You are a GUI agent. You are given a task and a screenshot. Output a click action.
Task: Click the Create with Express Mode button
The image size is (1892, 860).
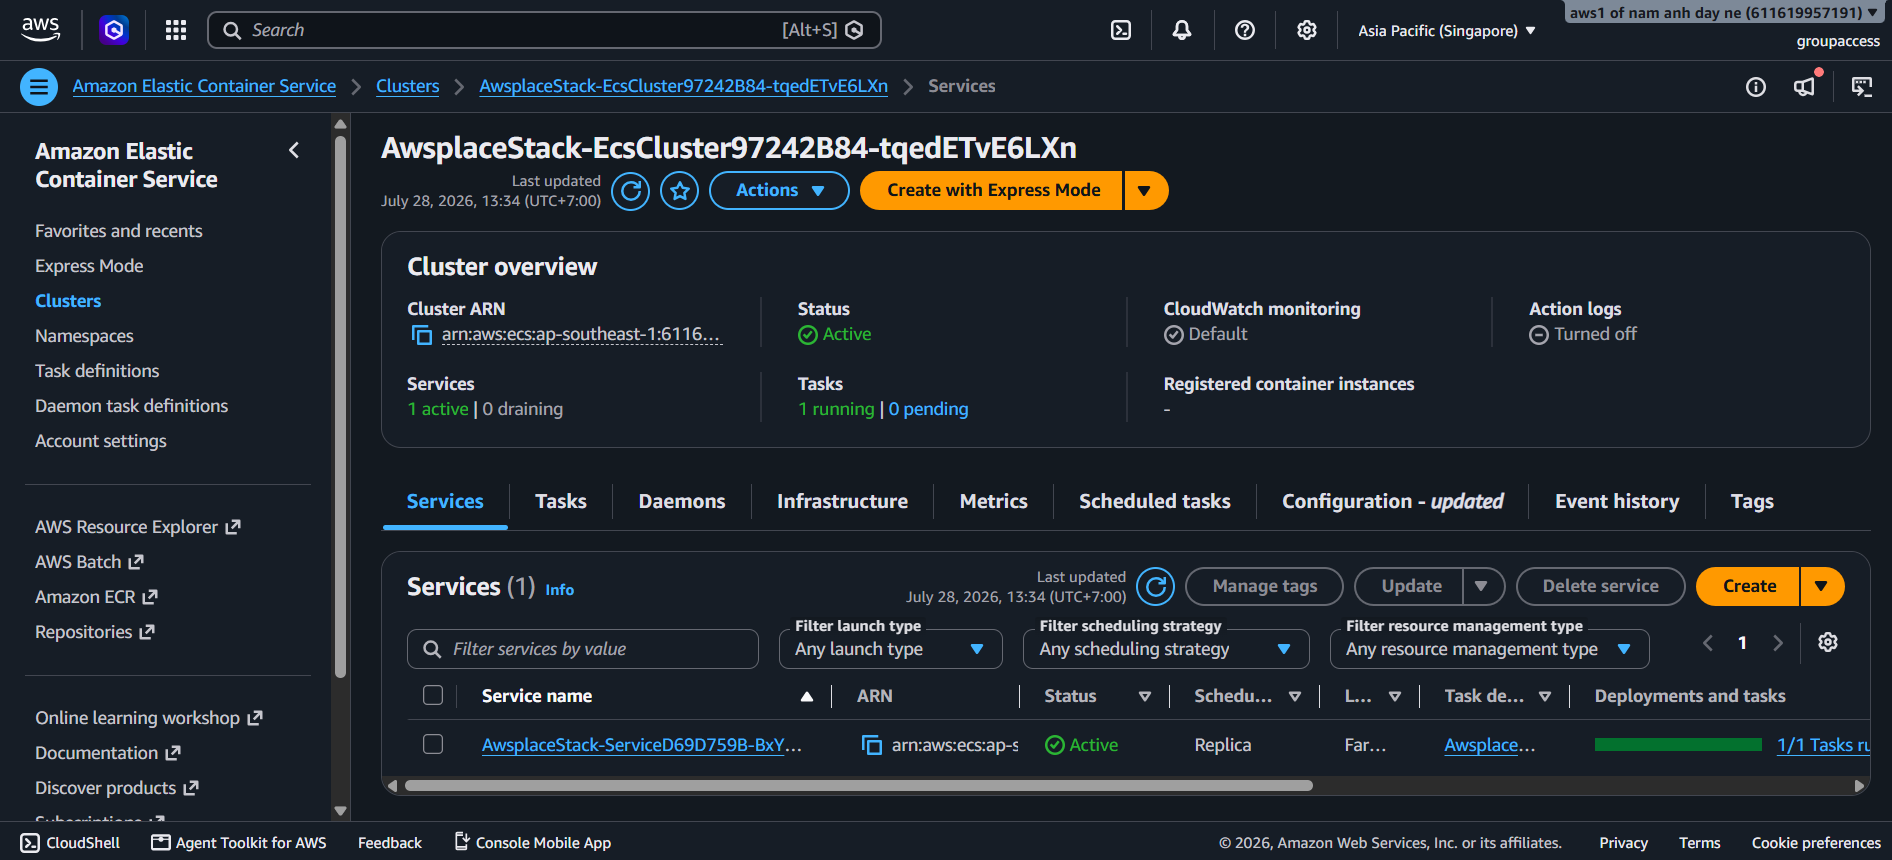pos(992,191)
